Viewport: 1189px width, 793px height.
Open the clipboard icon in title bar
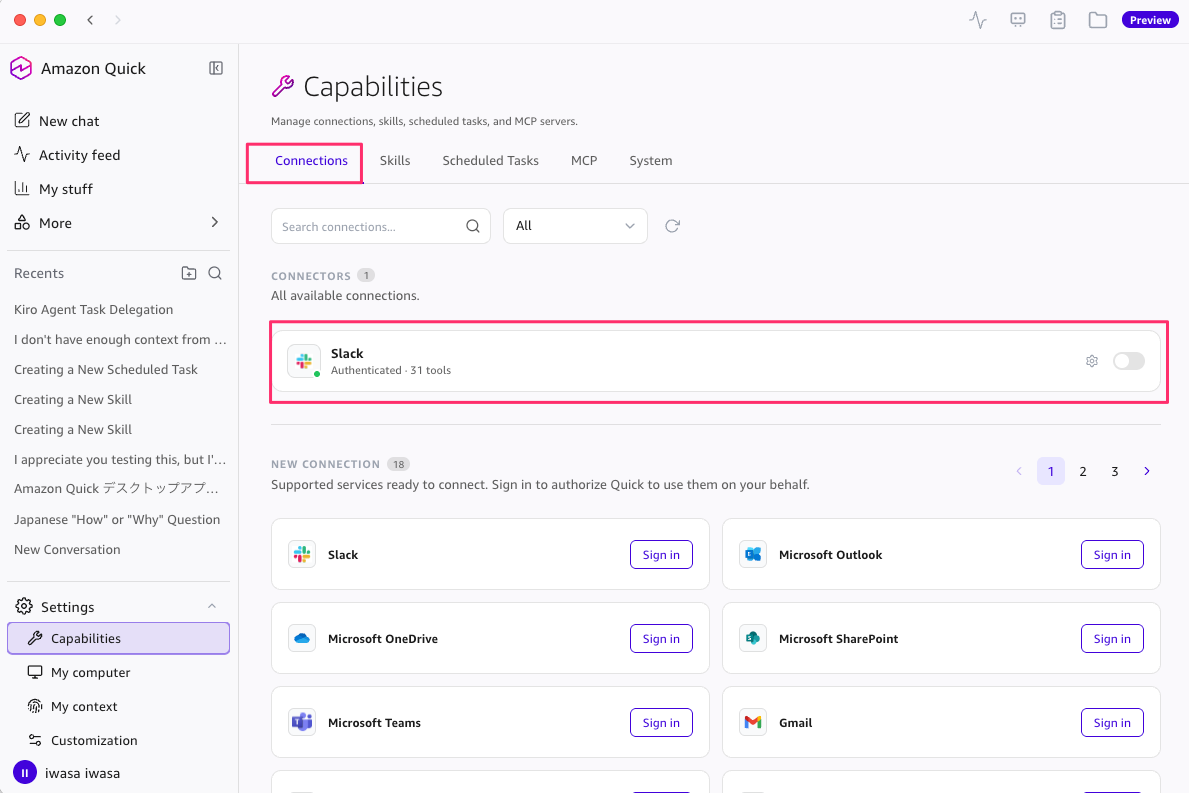coord(1058,20)
